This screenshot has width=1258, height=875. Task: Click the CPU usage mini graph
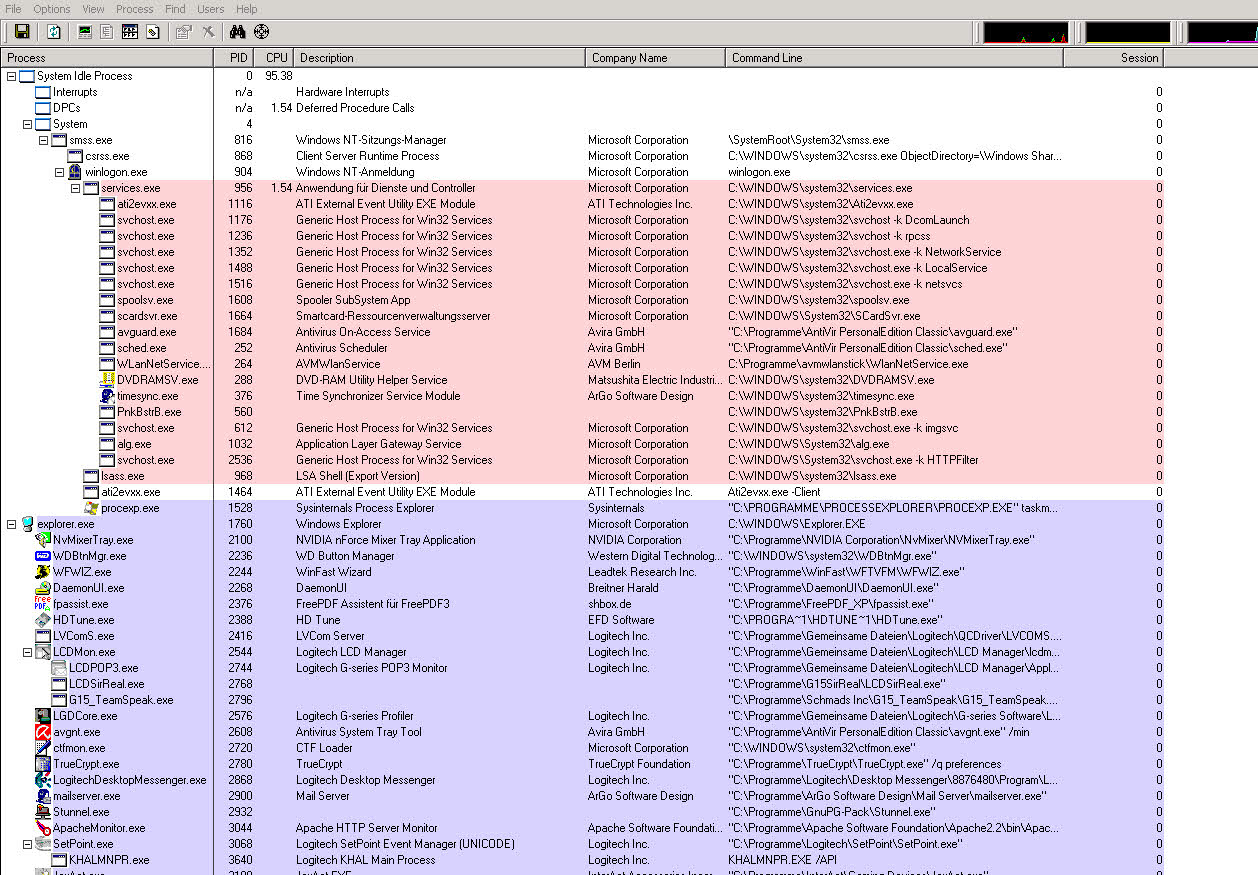tap(1025, 33)
